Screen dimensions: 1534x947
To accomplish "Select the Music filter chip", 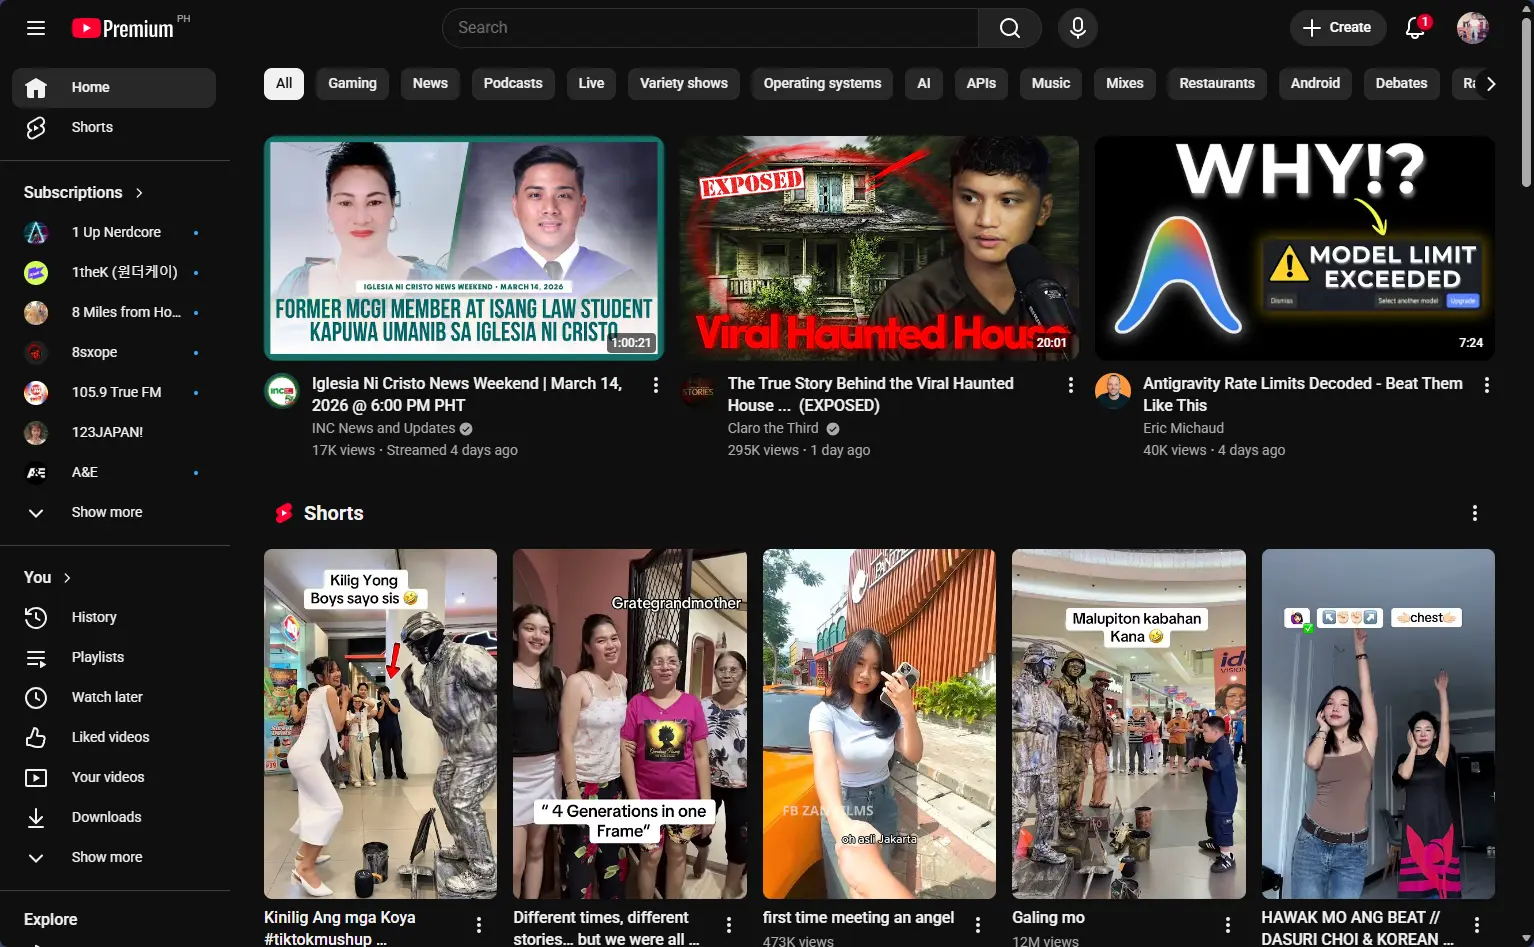I will pos(1051,83).
